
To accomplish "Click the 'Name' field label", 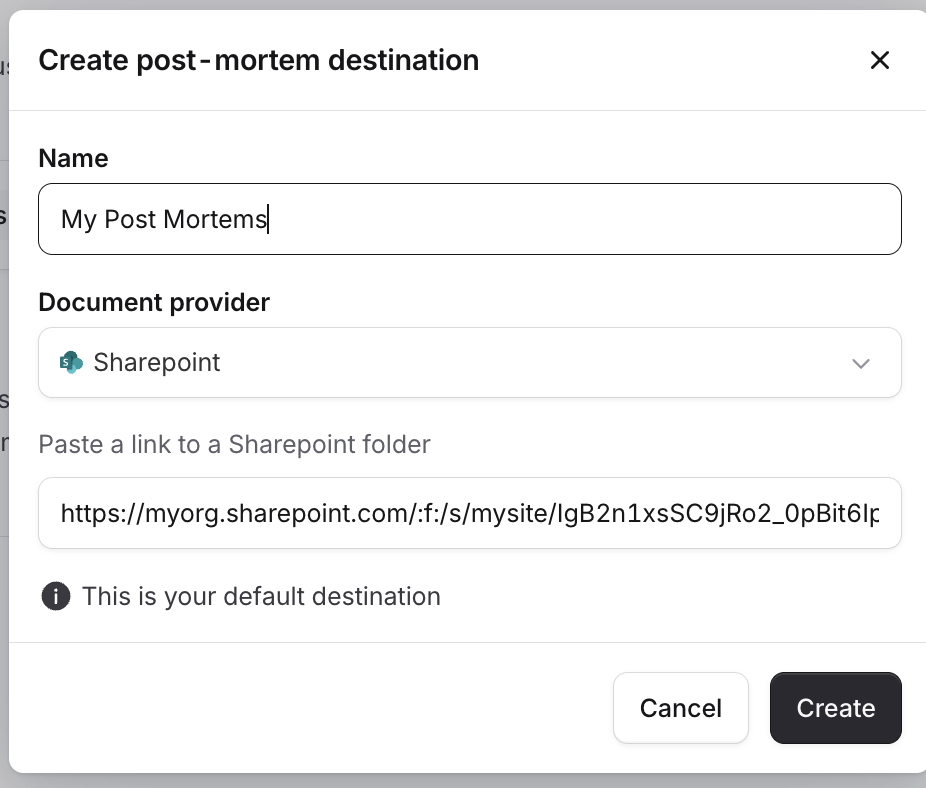I will (73, 158).
